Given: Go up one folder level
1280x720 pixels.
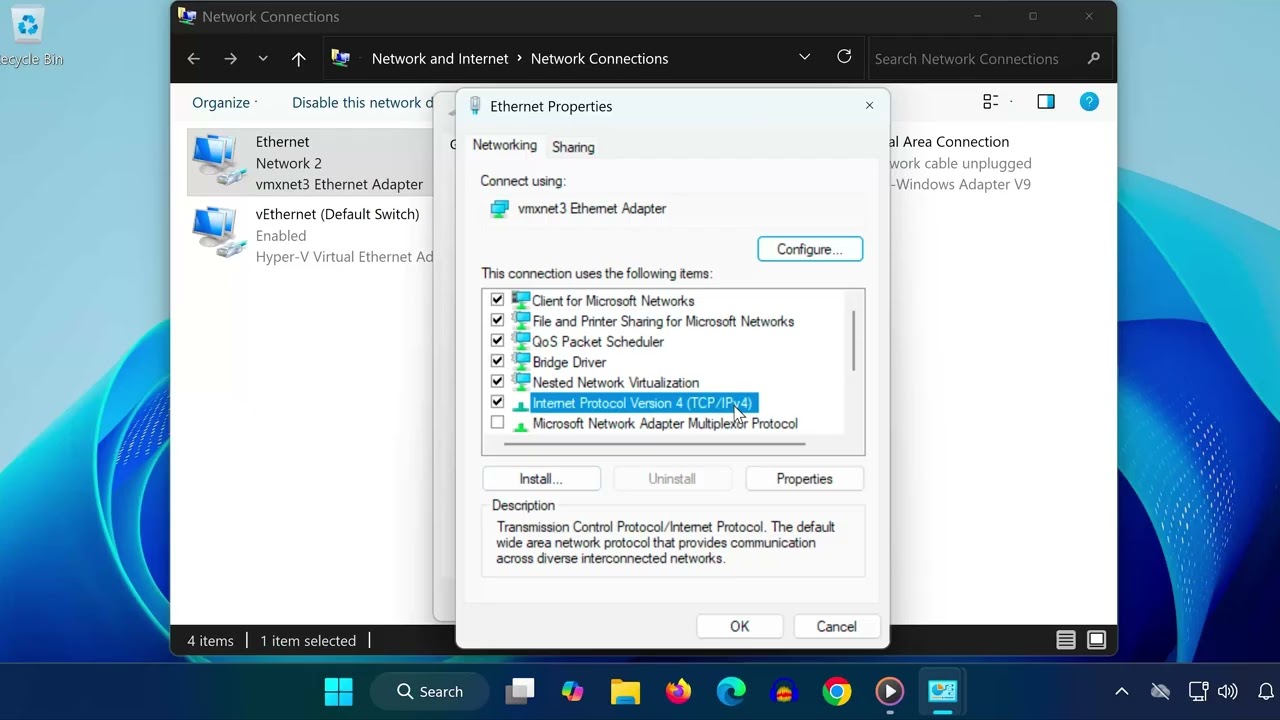Looking at the screenshot, I should (x=298, y=59).
